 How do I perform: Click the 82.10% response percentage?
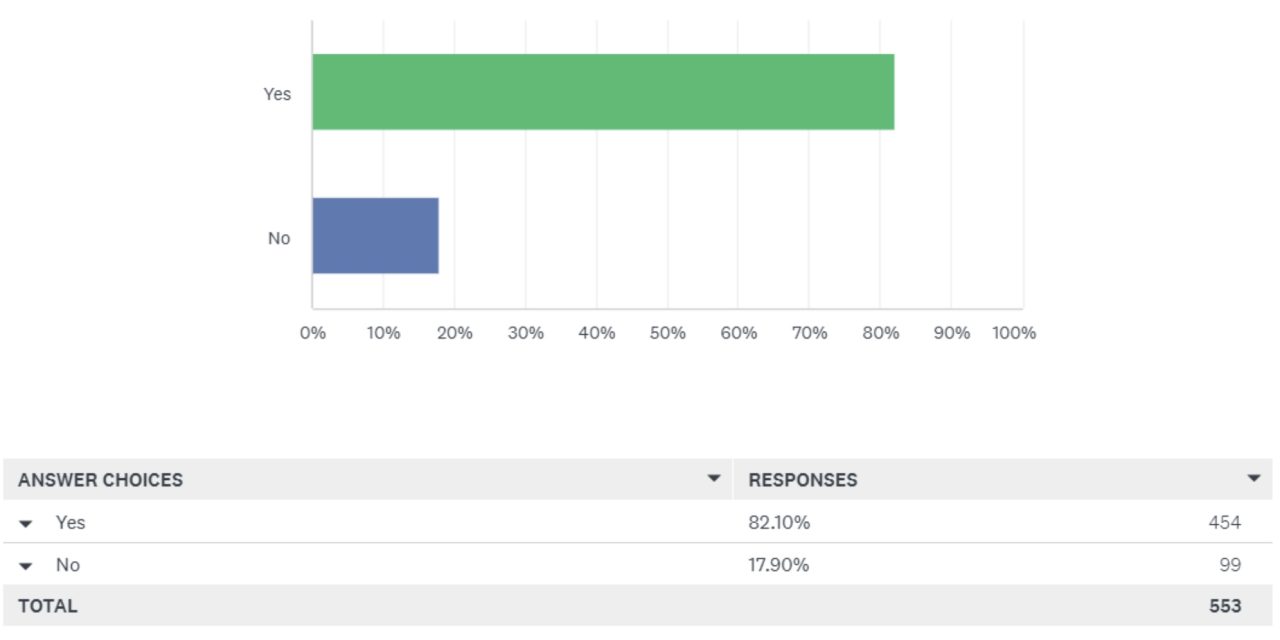click(779, 522)
